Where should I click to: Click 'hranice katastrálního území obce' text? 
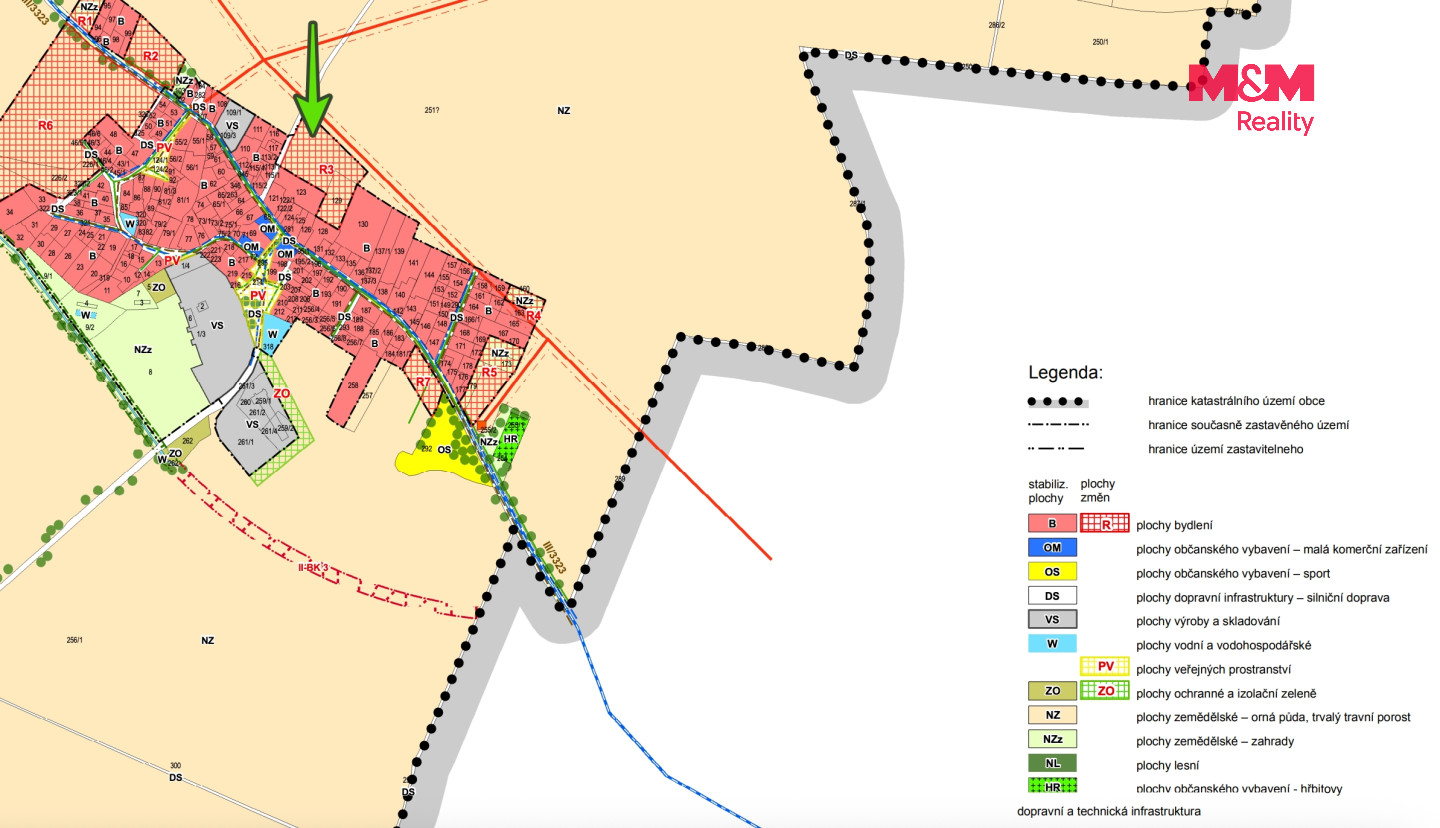click(1237, 401)
